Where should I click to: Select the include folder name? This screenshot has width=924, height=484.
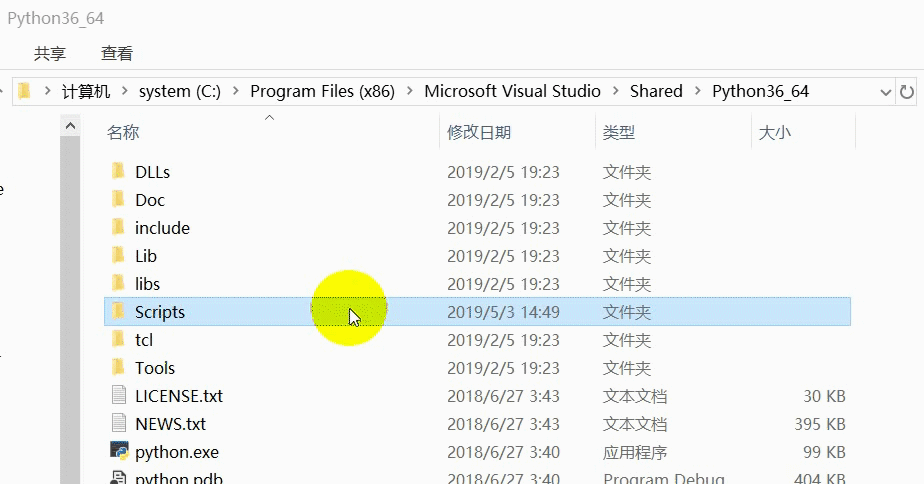[x=163, y=228]
